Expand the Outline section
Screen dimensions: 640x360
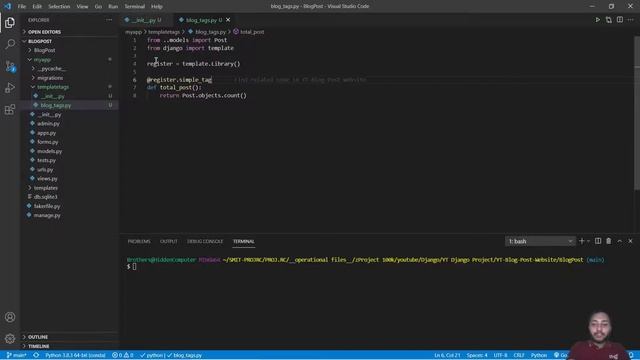[69, 337]
